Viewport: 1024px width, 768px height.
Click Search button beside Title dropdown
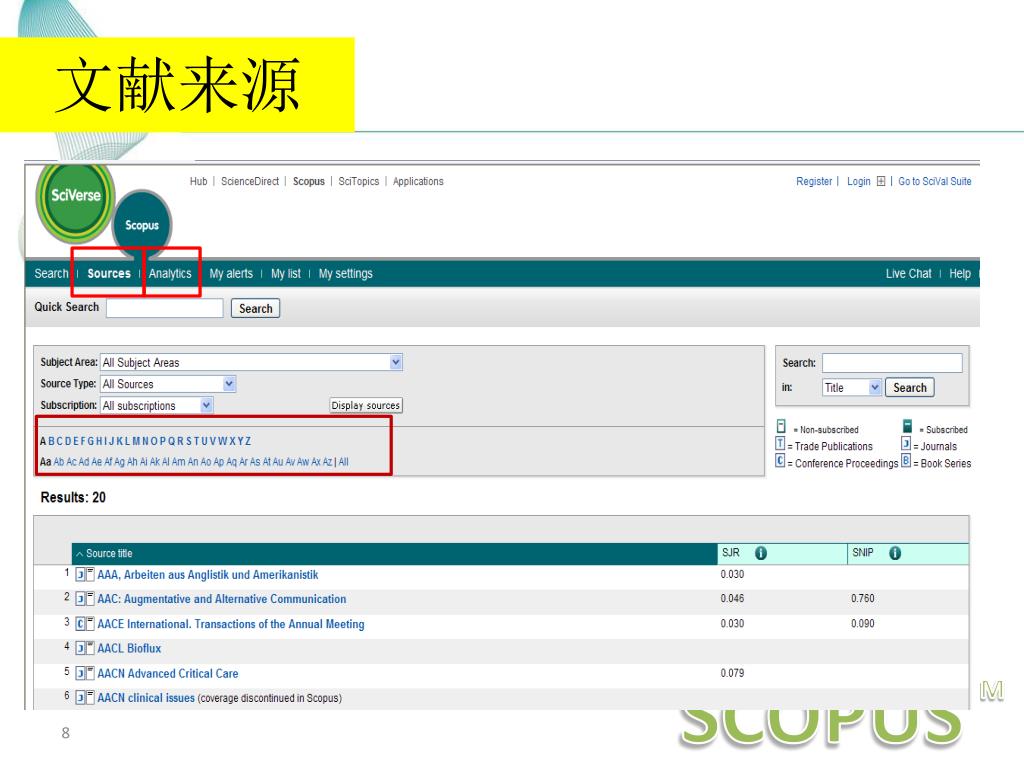(x=910, y=387)
